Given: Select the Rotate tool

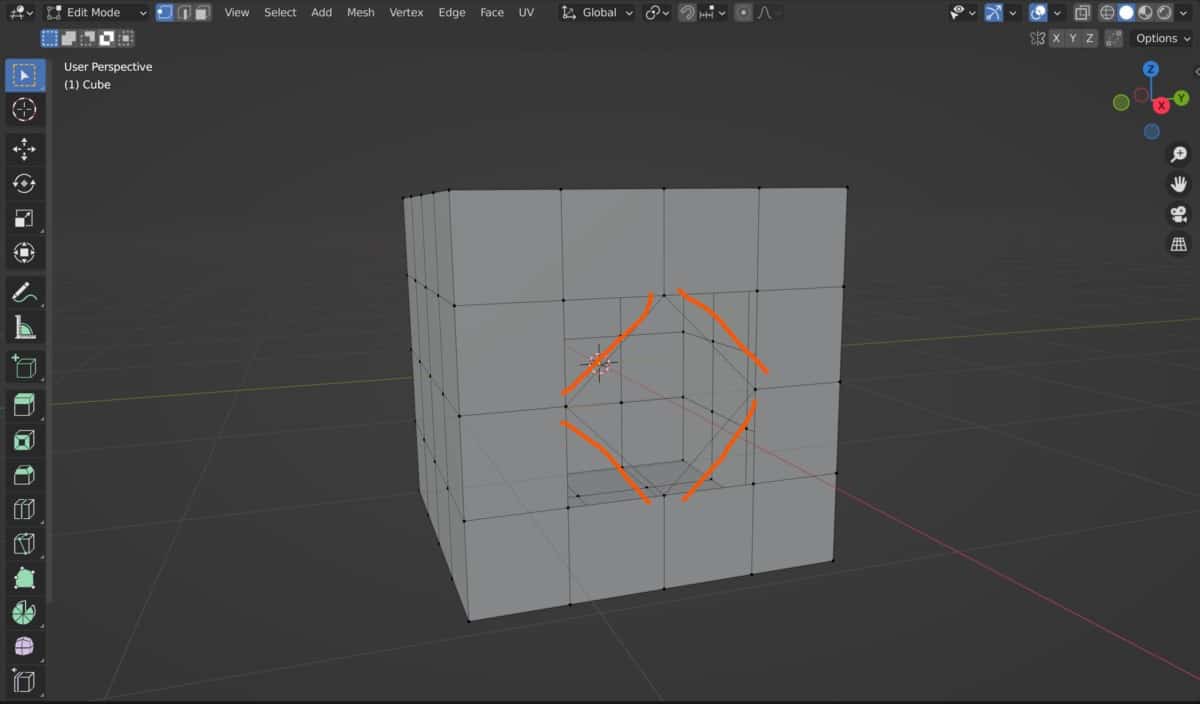Looking at the screenshot, I should tap(24, 184).
